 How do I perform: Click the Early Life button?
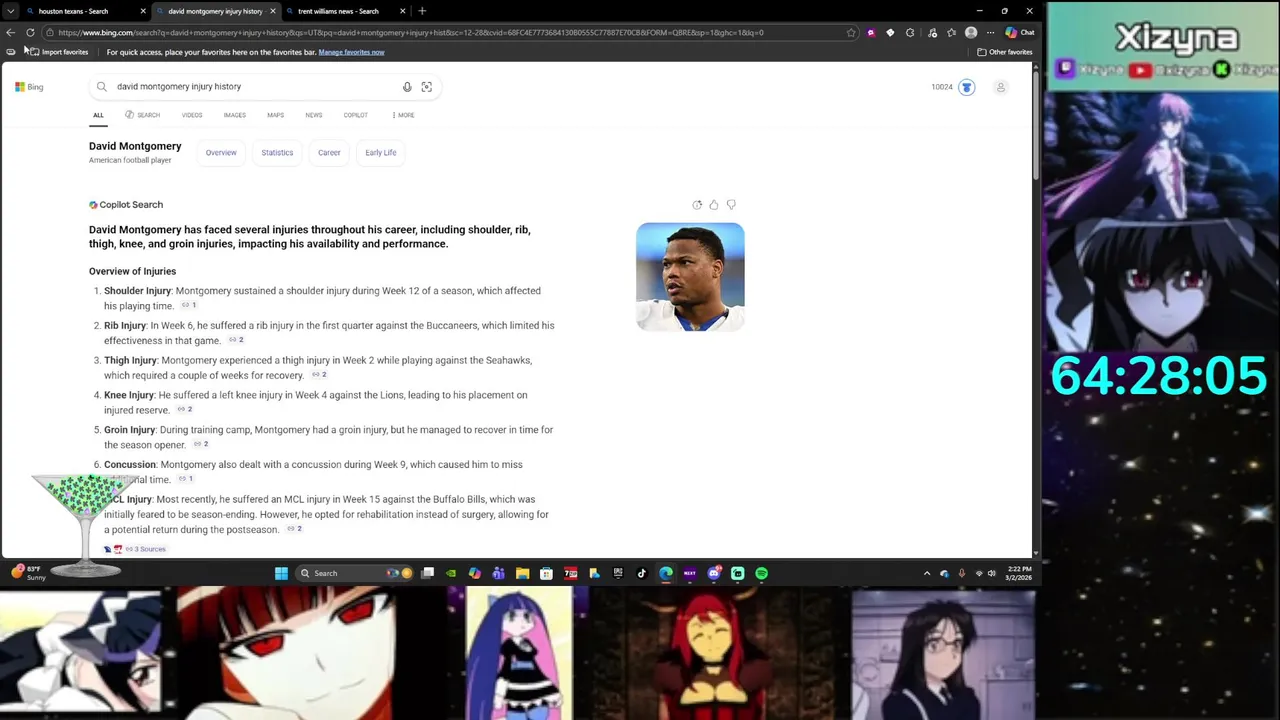click(x=381, y=153)
